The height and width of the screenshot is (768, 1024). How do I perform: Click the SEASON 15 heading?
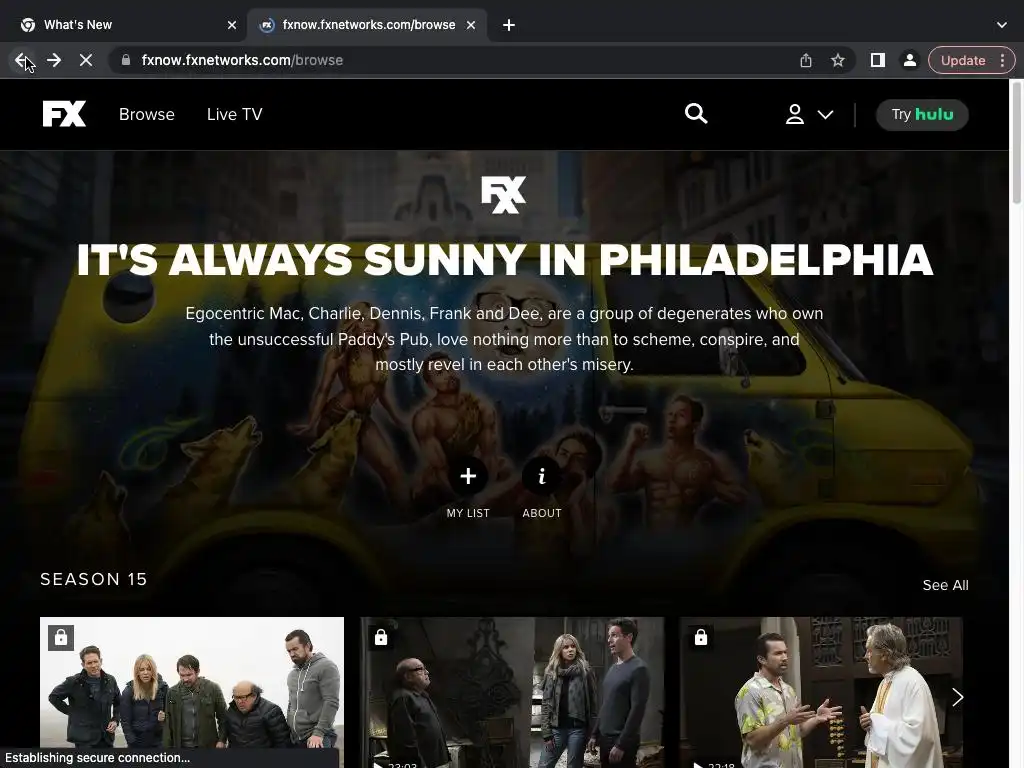pos(94,579)
